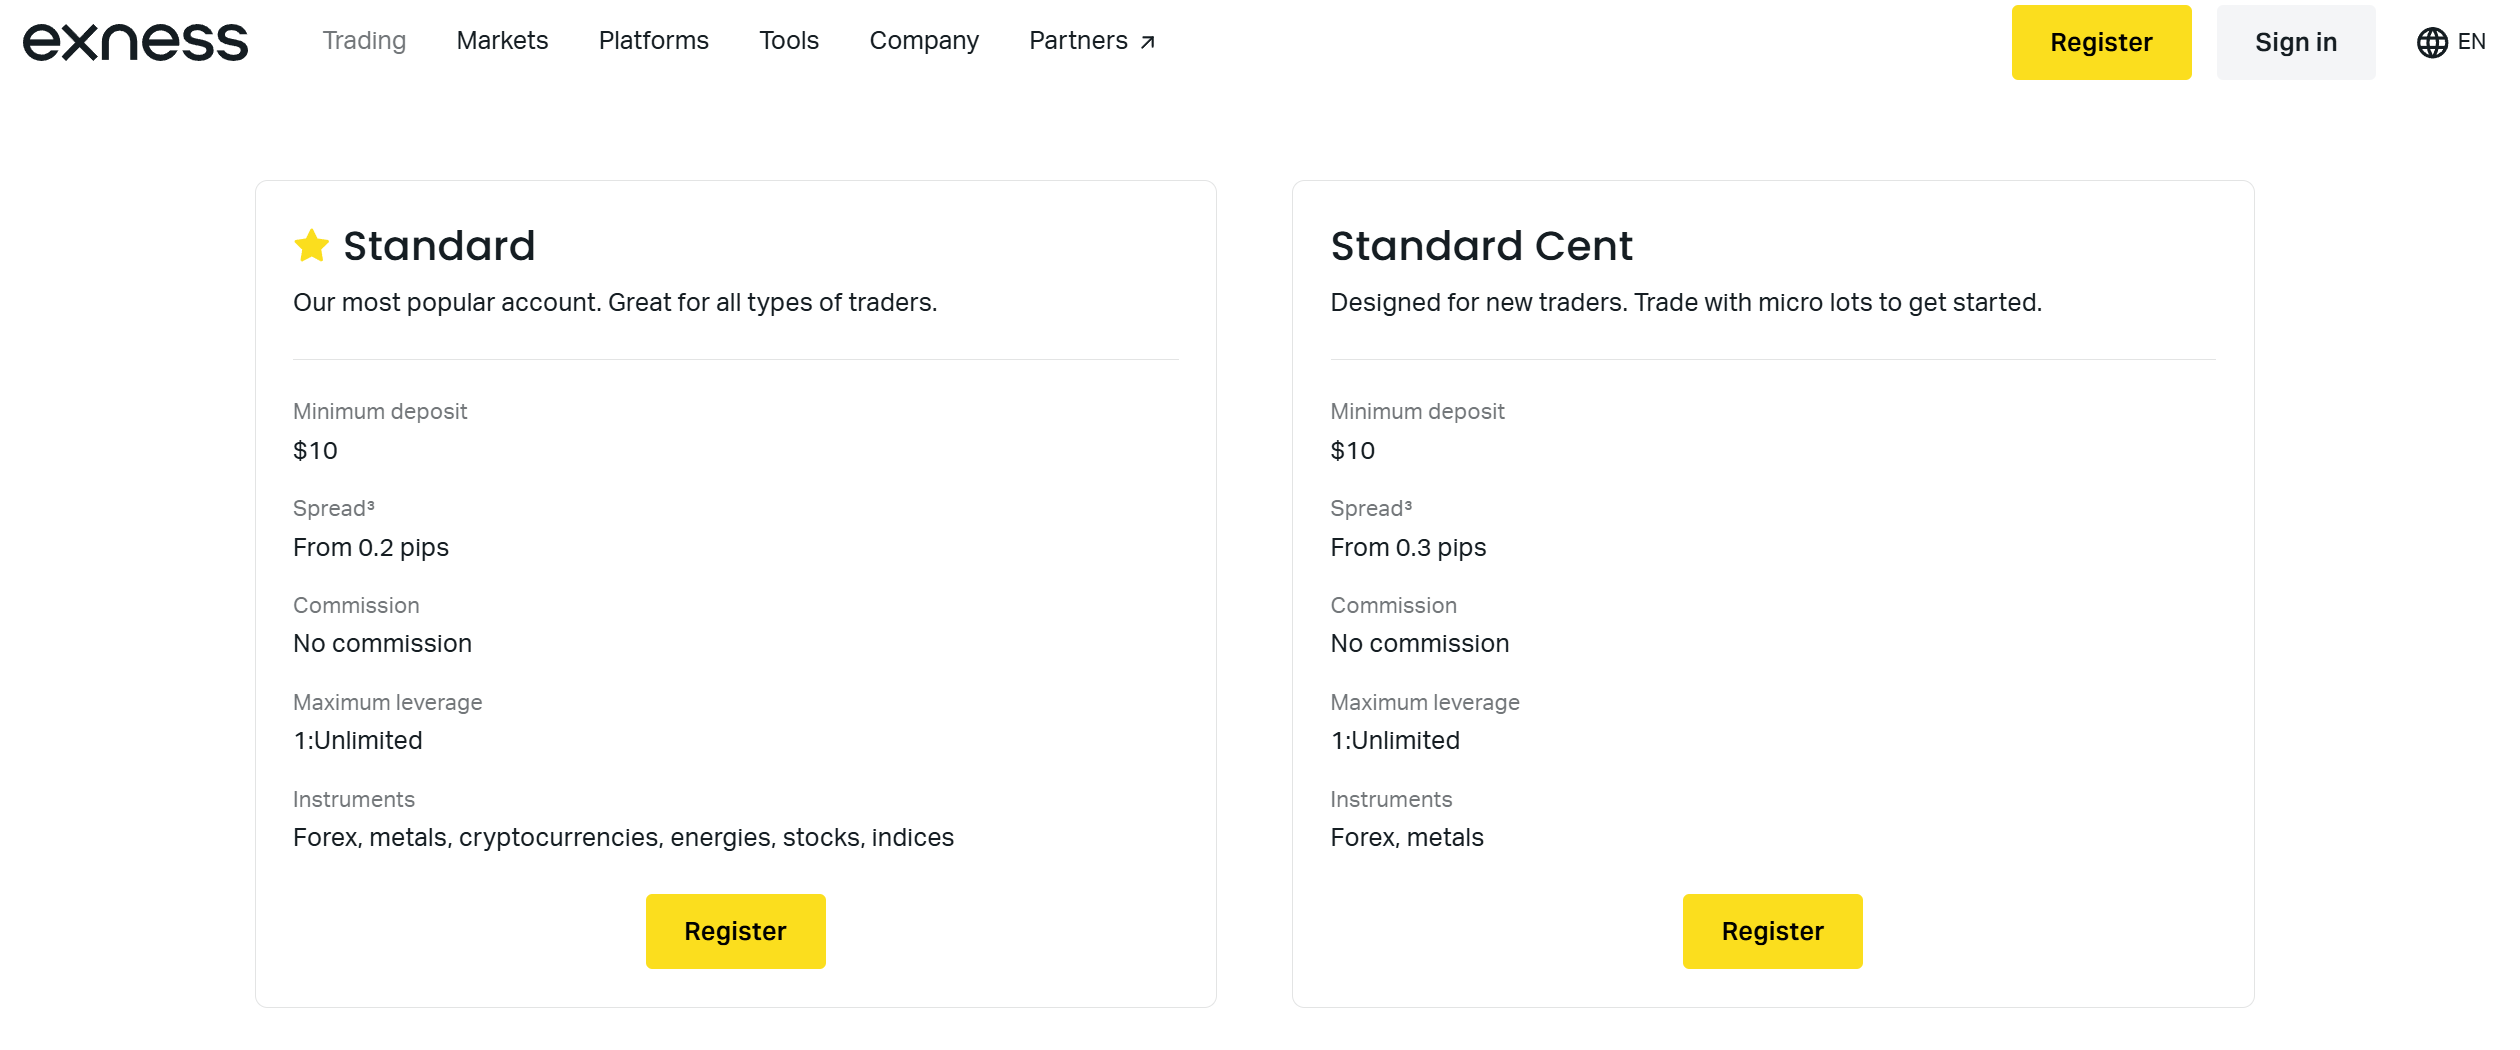Click the Sign in button
Viewport: 2520px width, 1050px height.
coord(2295,42)
